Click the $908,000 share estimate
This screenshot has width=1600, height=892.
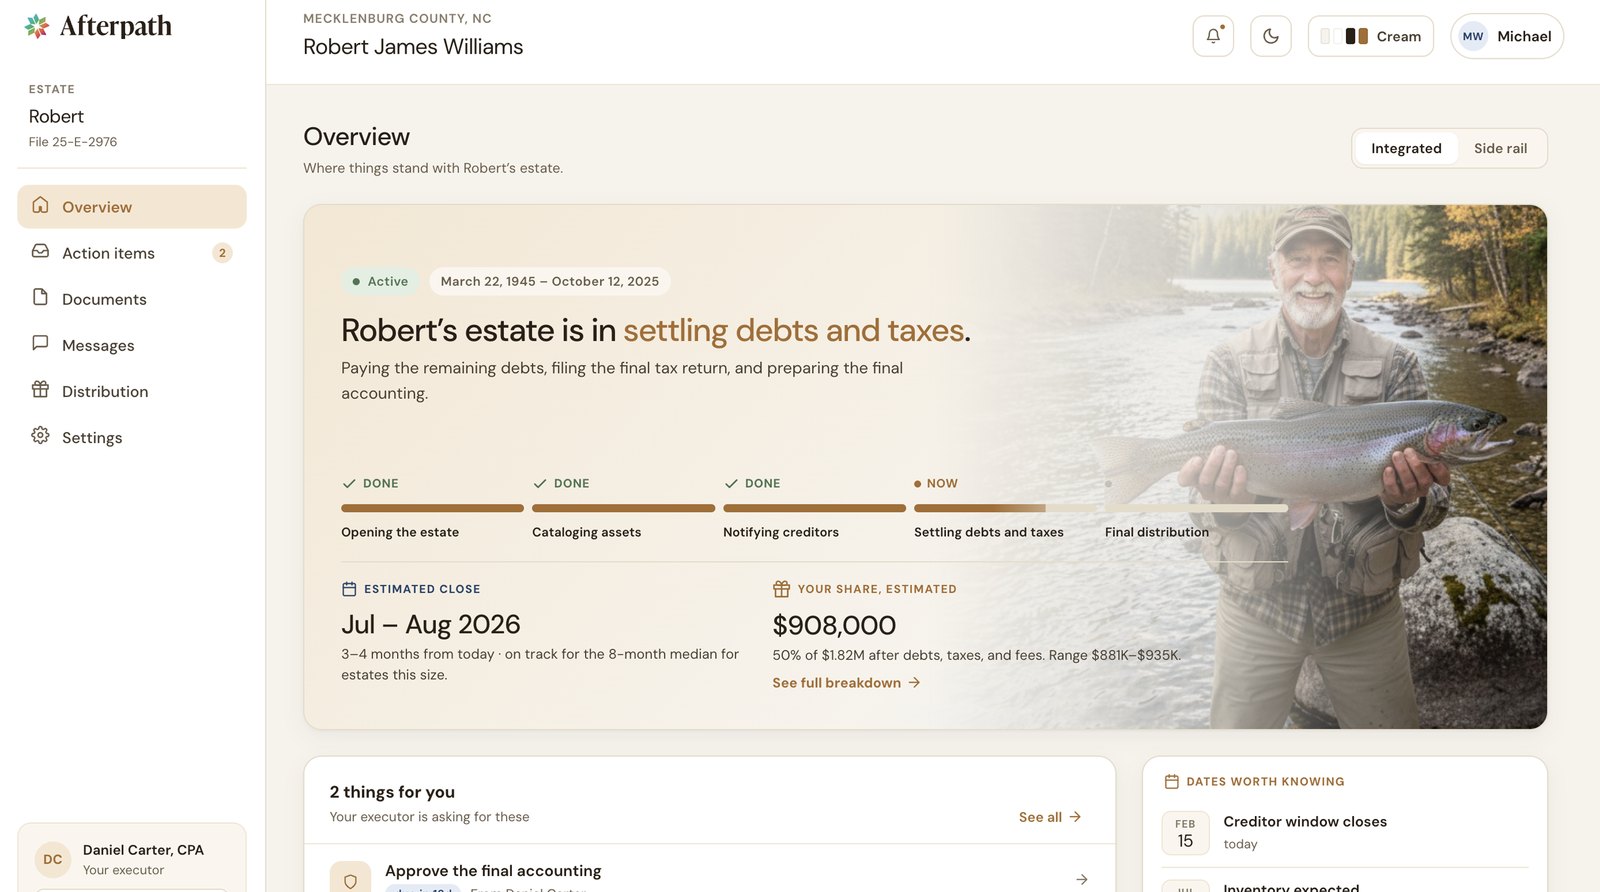click(x=834, y=625)
